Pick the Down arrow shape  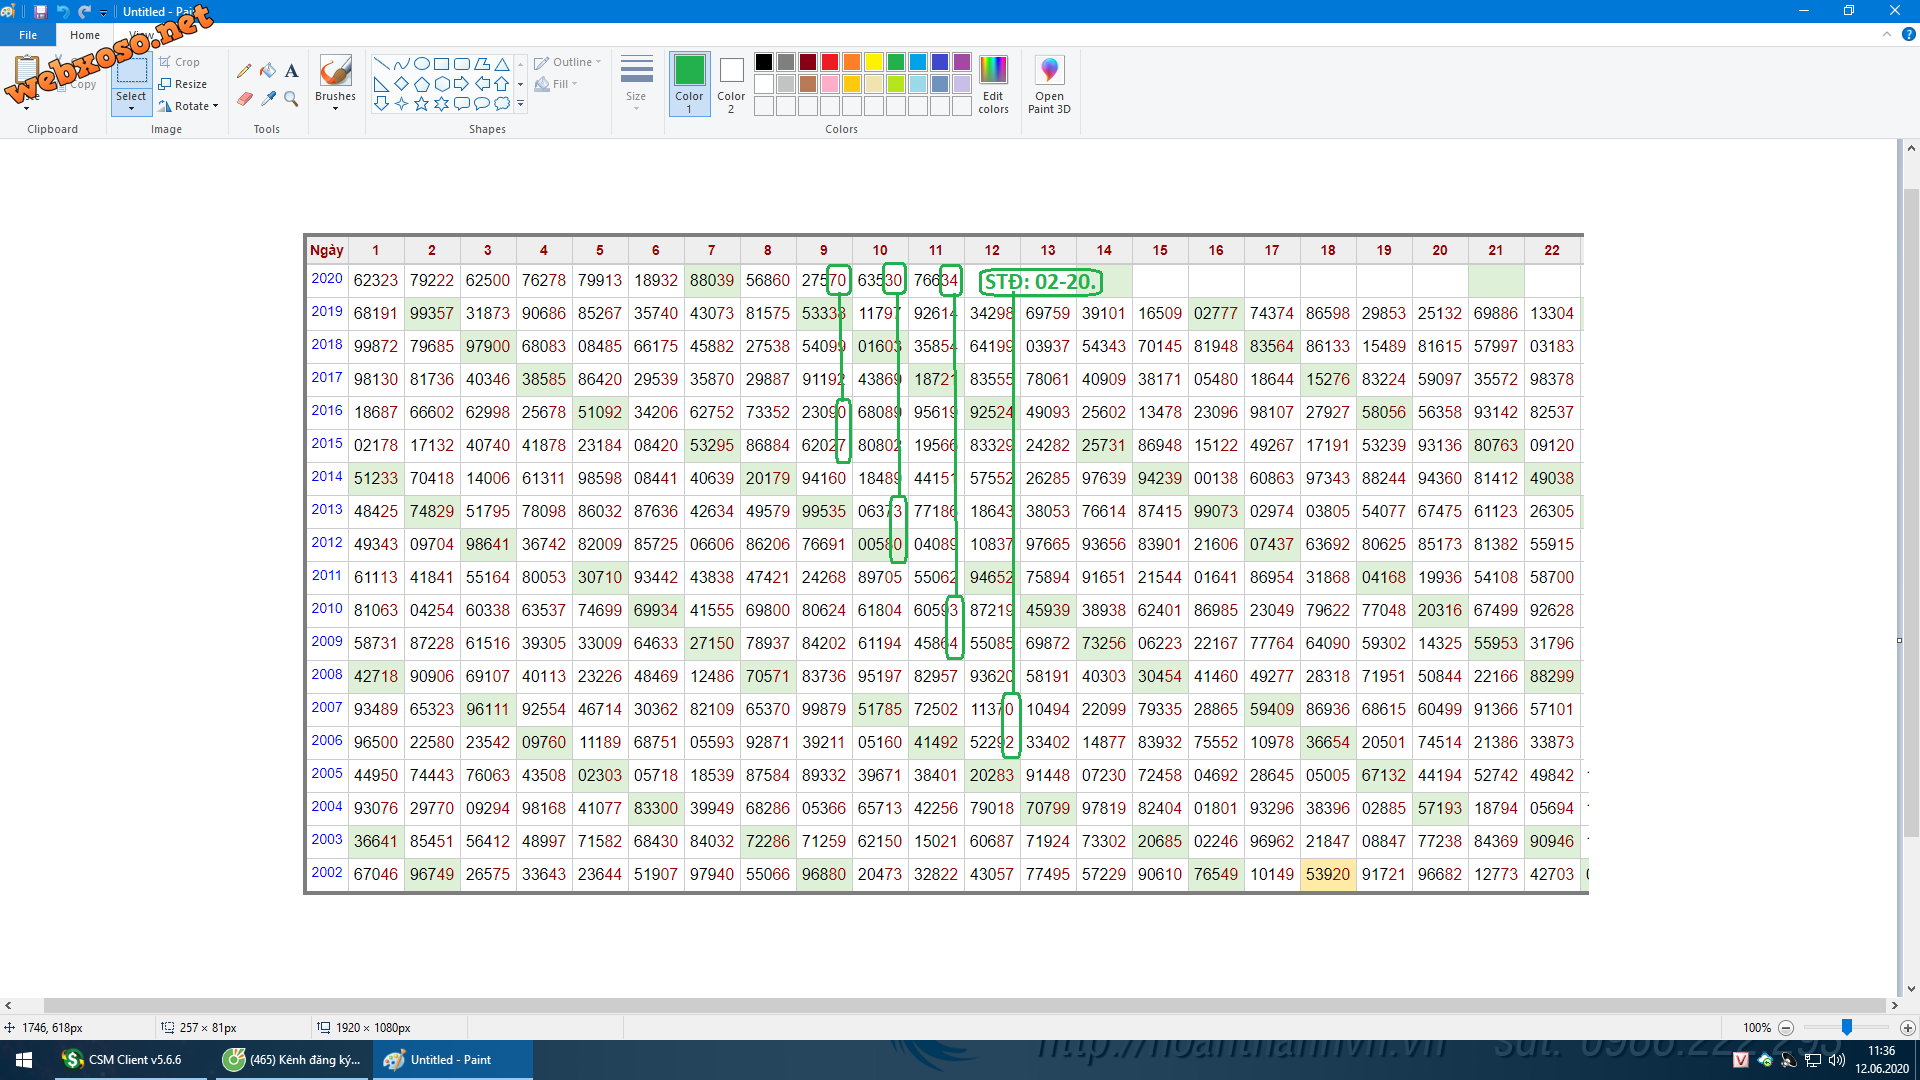381,103
